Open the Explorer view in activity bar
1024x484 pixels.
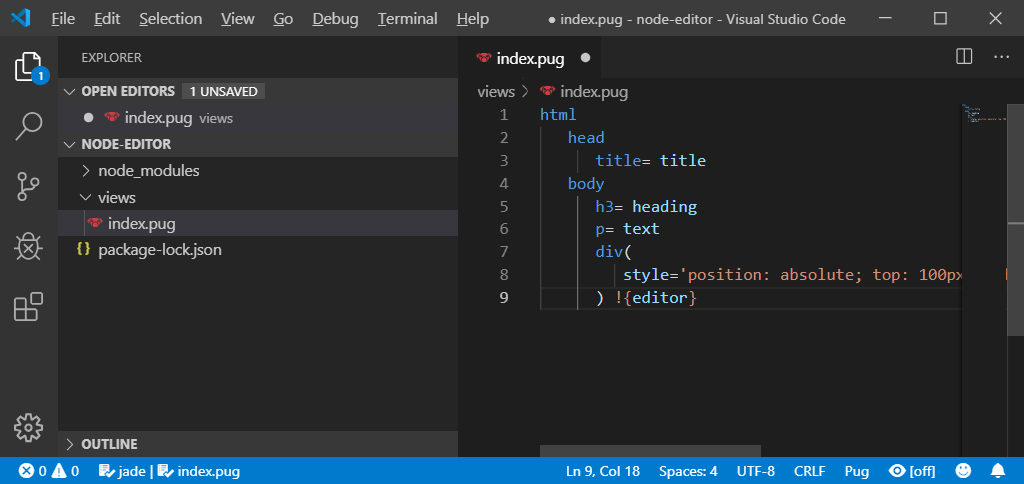pyautogui.click(x=29, y=67)
